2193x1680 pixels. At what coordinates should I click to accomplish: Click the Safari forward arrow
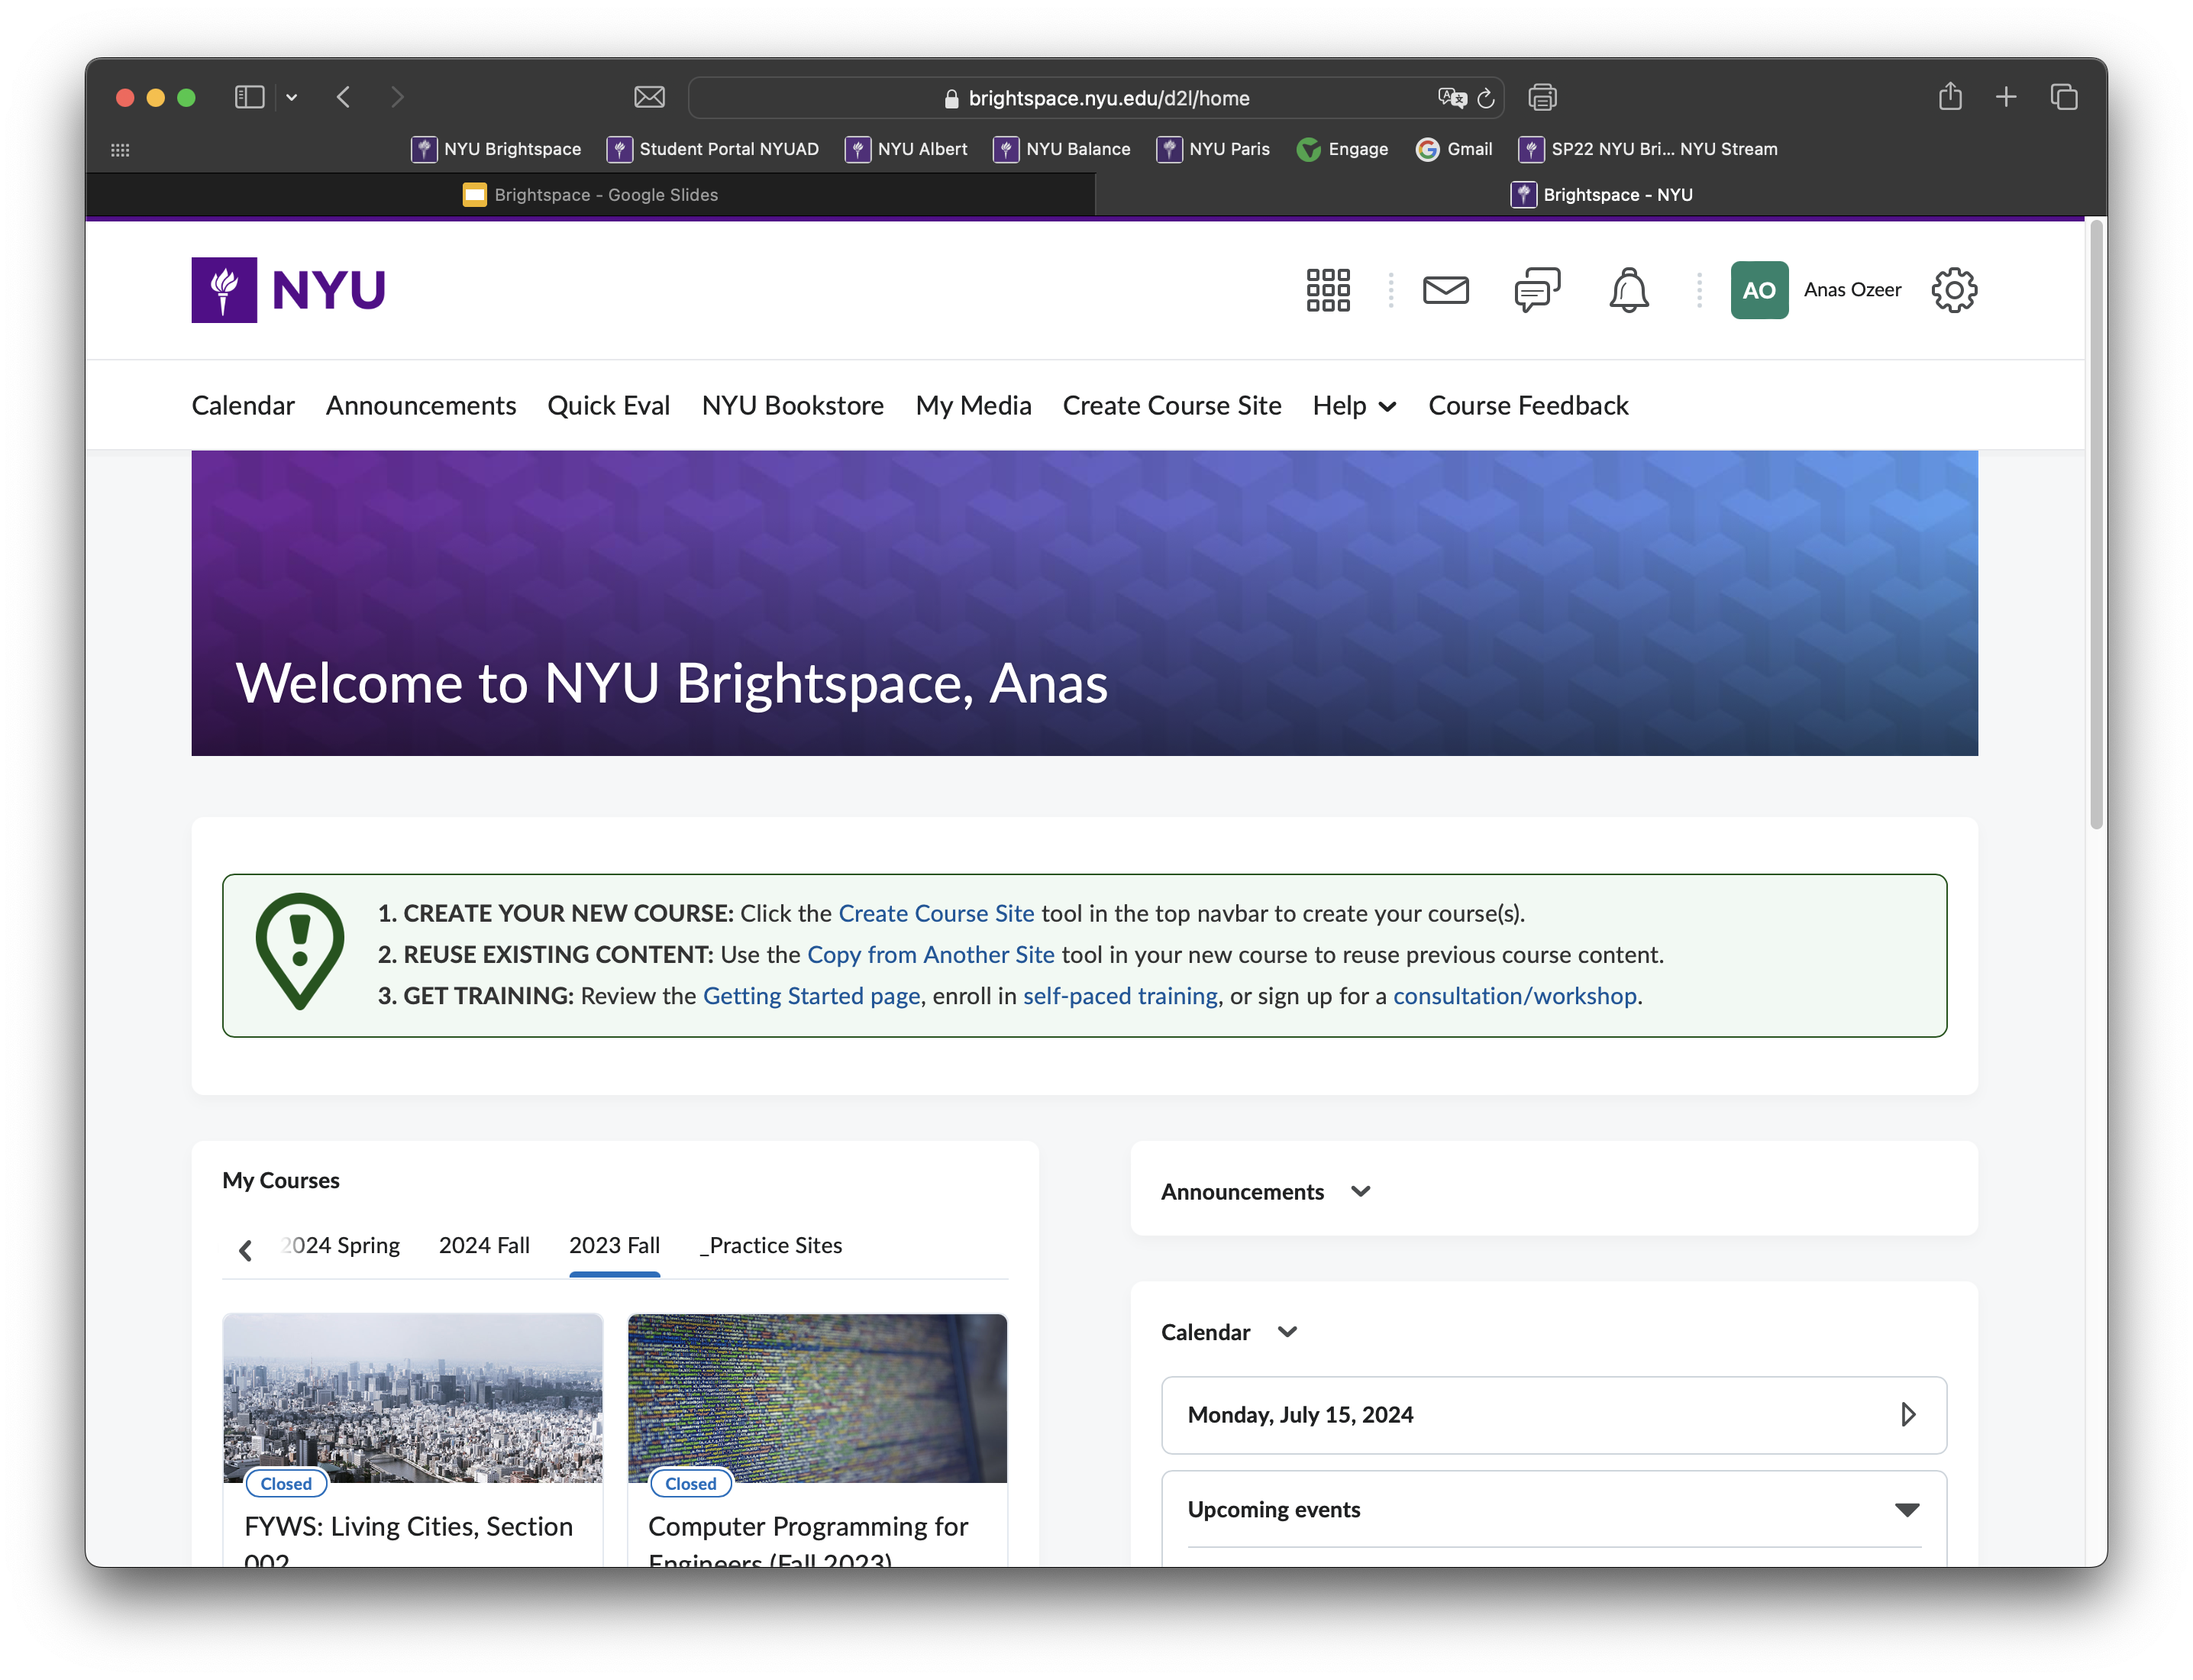(397, 97)
